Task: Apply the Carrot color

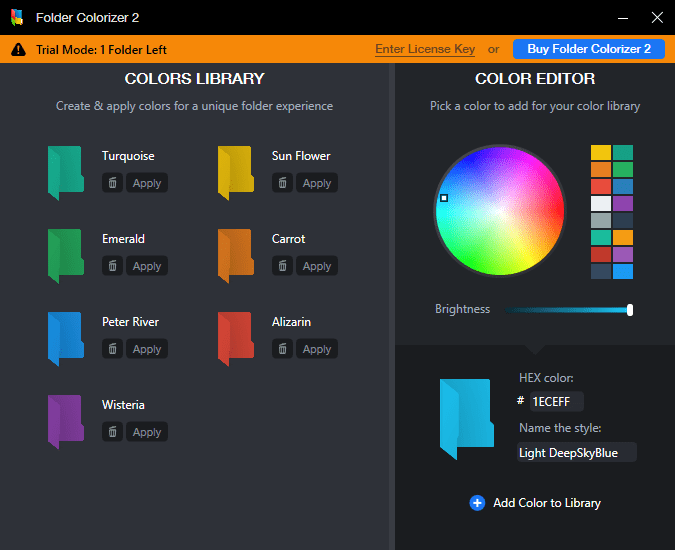Action: click(316, 266)
